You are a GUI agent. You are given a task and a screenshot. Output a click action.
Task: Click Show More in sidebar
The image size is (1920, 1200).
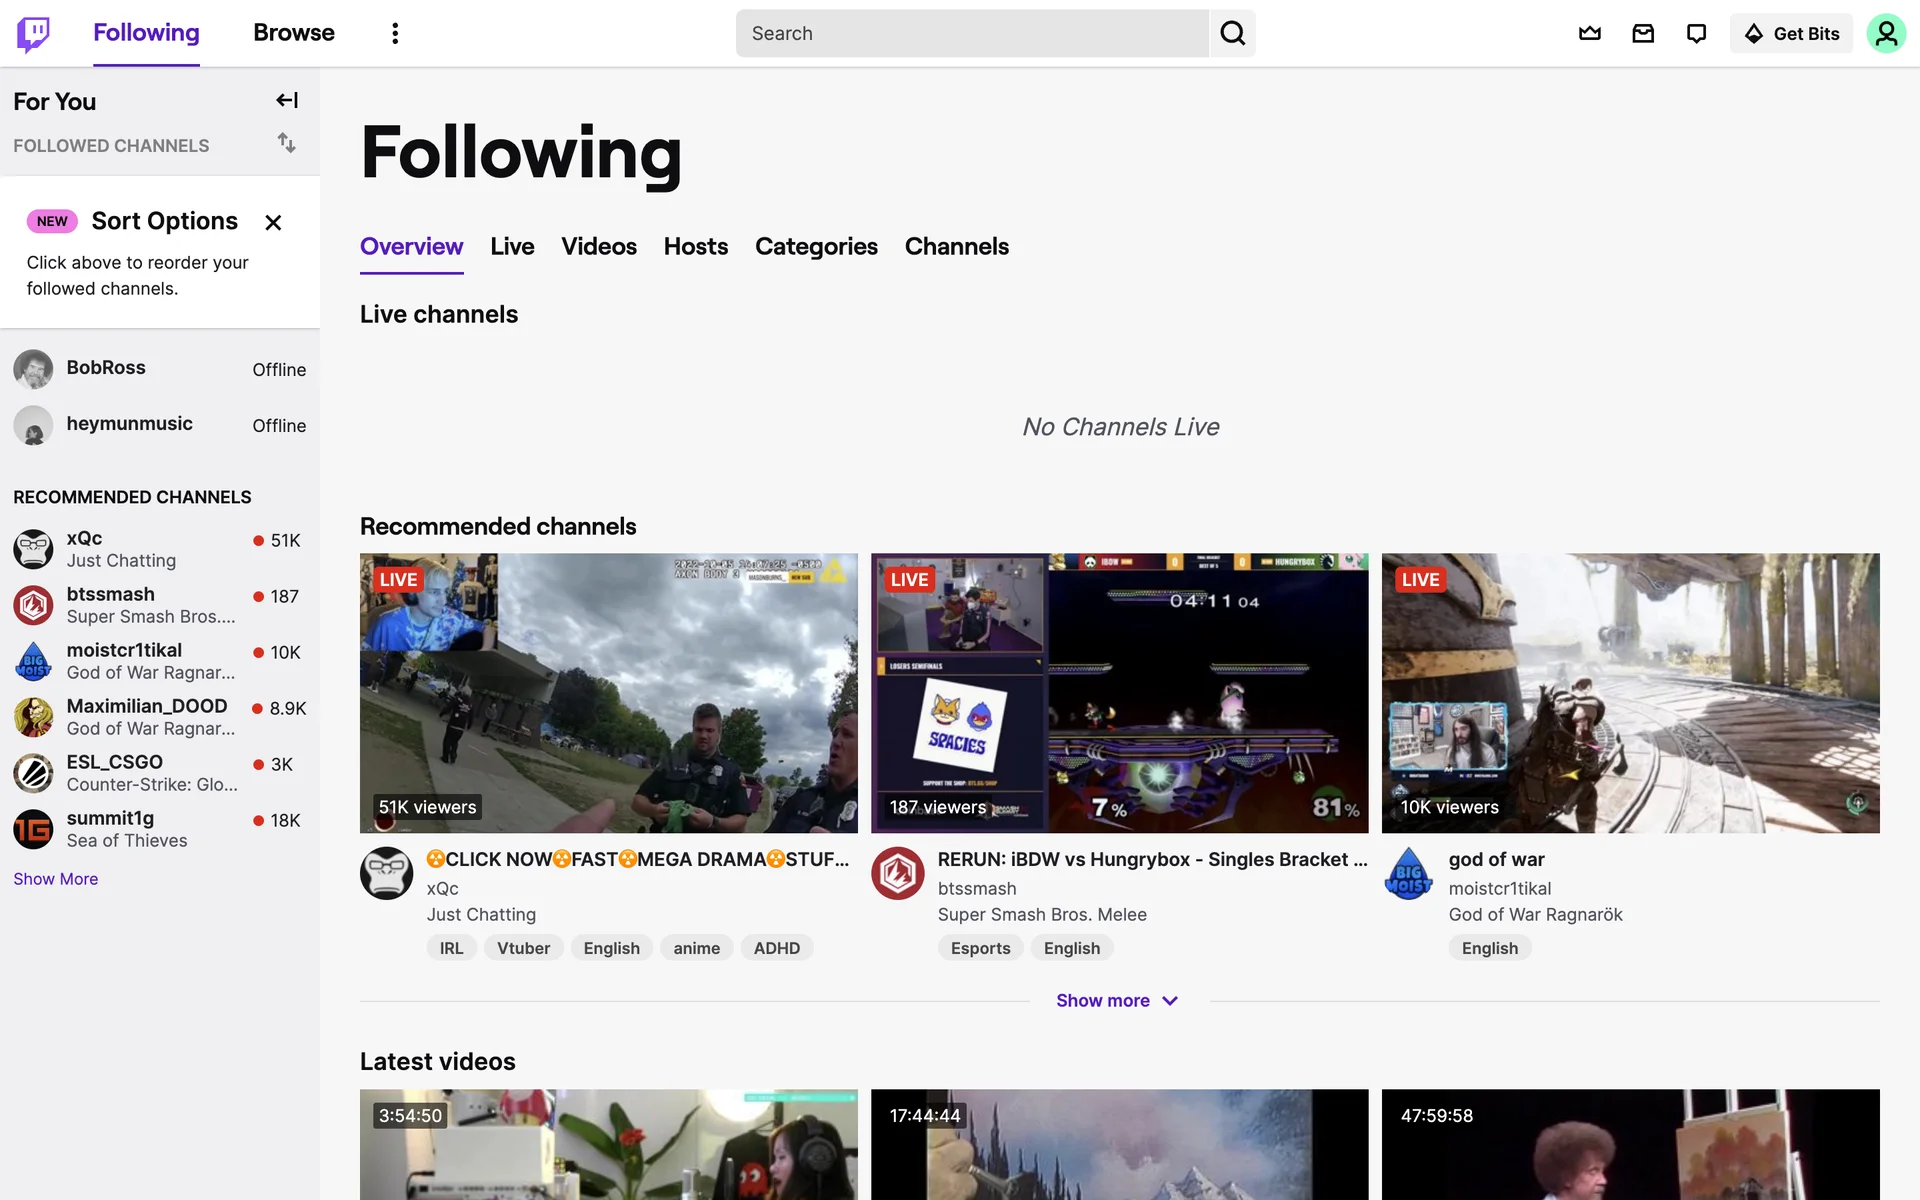(56, 878)
